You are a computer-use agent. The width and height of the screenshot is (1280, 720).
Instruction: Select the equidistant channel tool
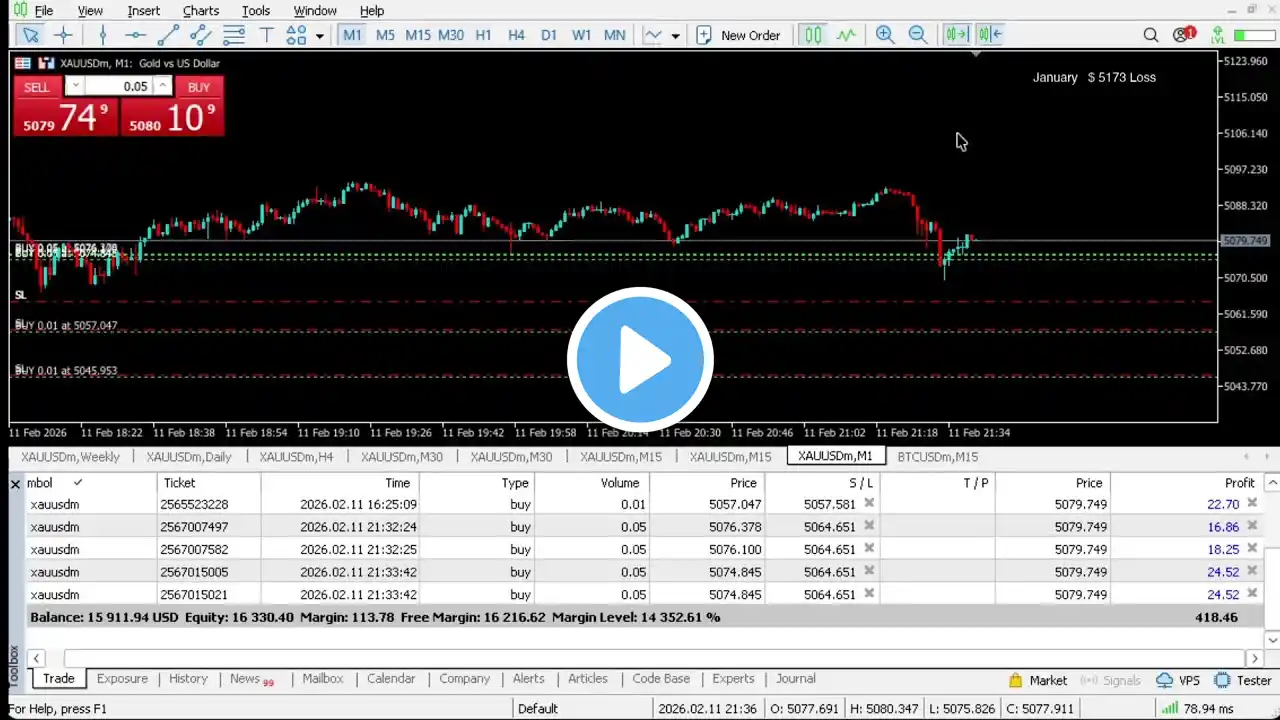pyautogui.click(x=201, y=35)
